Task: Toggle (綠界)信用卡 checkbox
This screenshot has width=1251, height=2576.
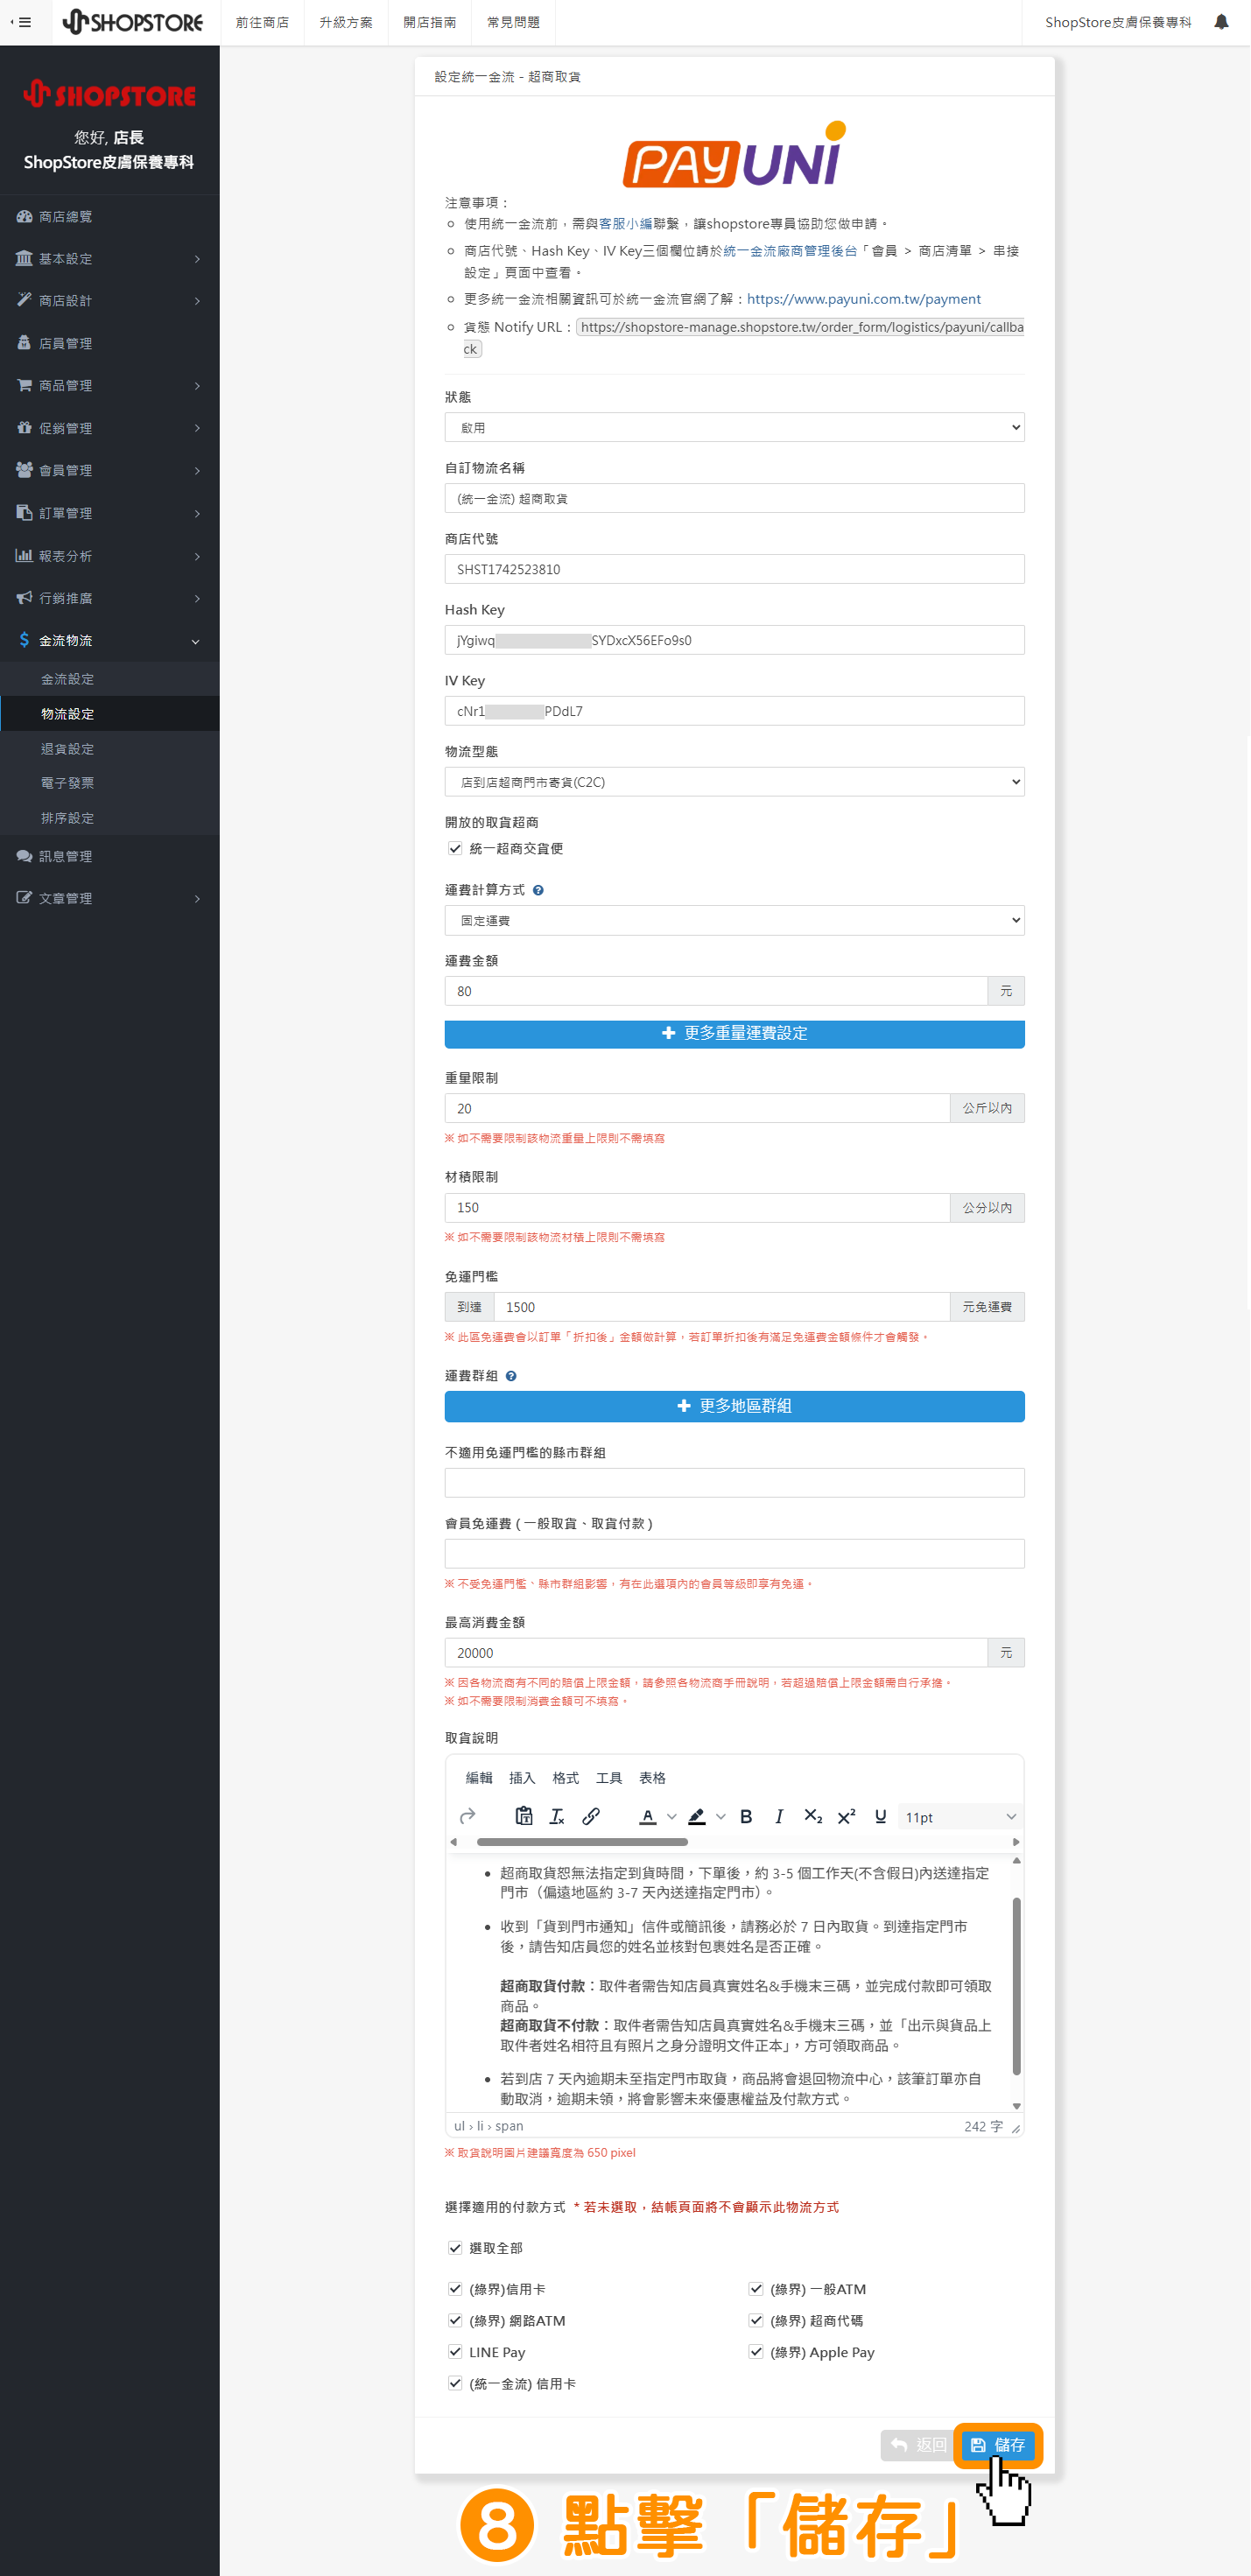Action: click(x=455, y=2289)
